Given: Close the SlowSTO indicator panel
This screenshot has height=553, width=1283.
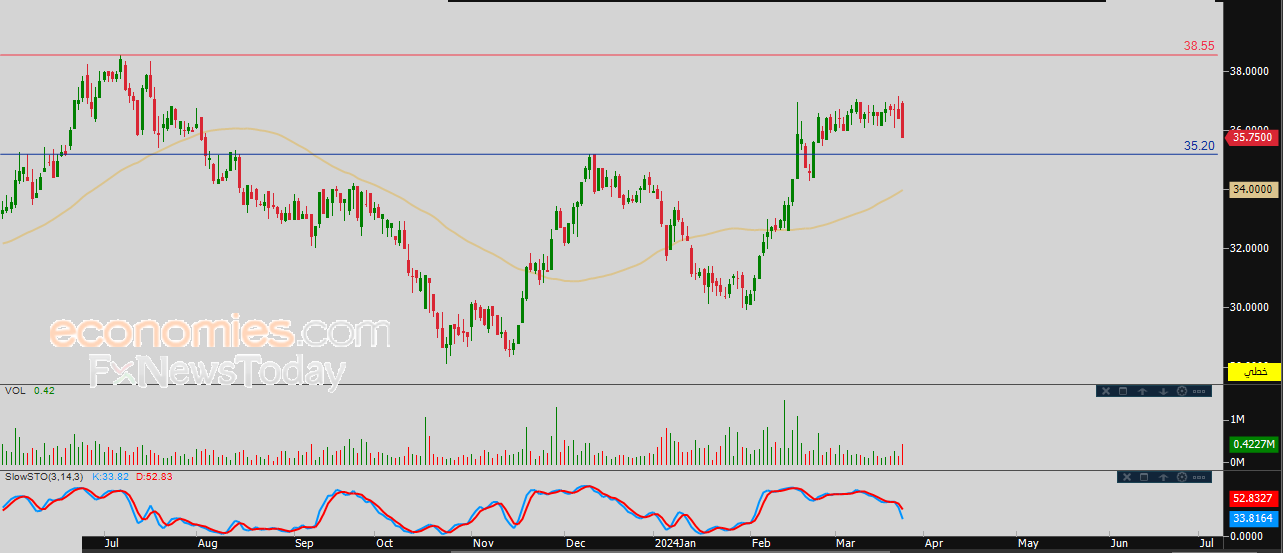Looking at the screenshot, I should pos(1127,477).
